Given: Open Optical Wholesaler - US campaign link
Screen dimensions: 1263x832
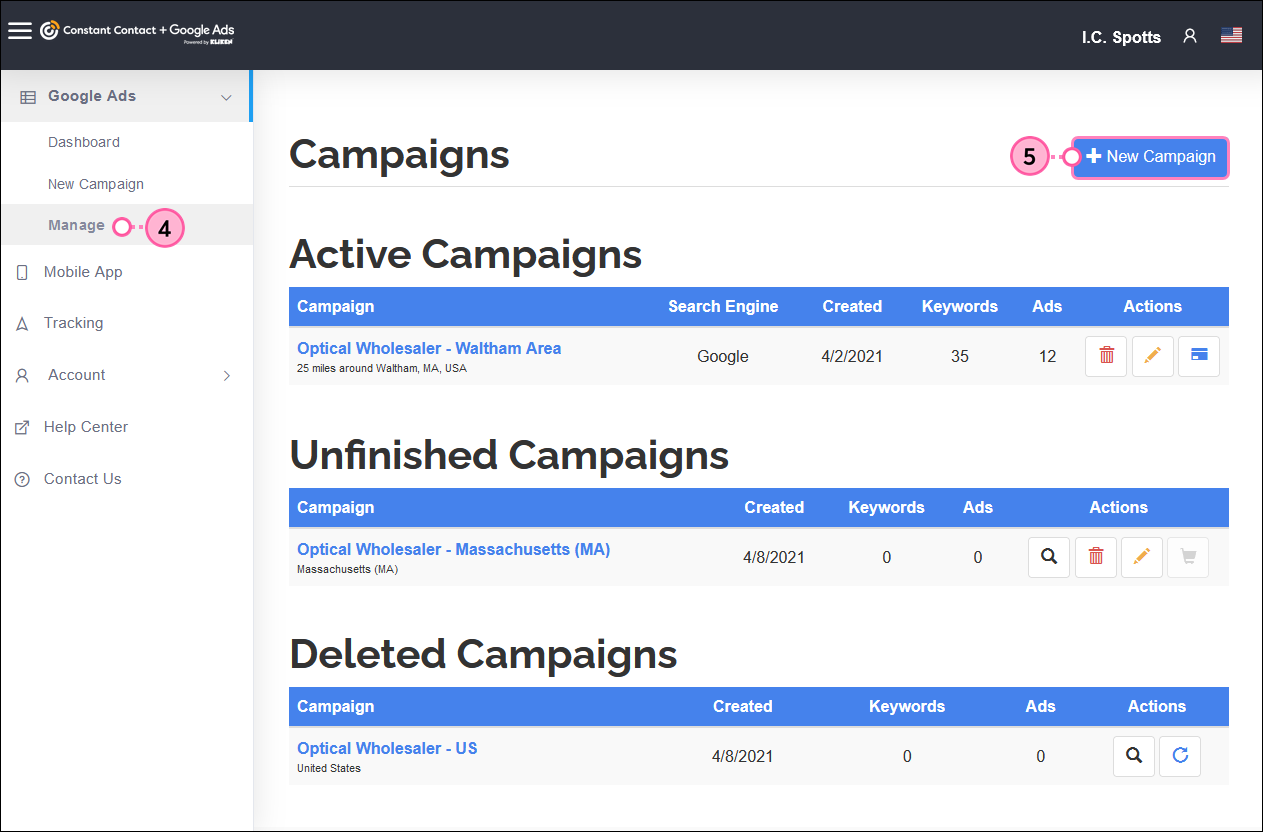Looking at the screenshot, I should pyautogui.click(x=387, y=748).
